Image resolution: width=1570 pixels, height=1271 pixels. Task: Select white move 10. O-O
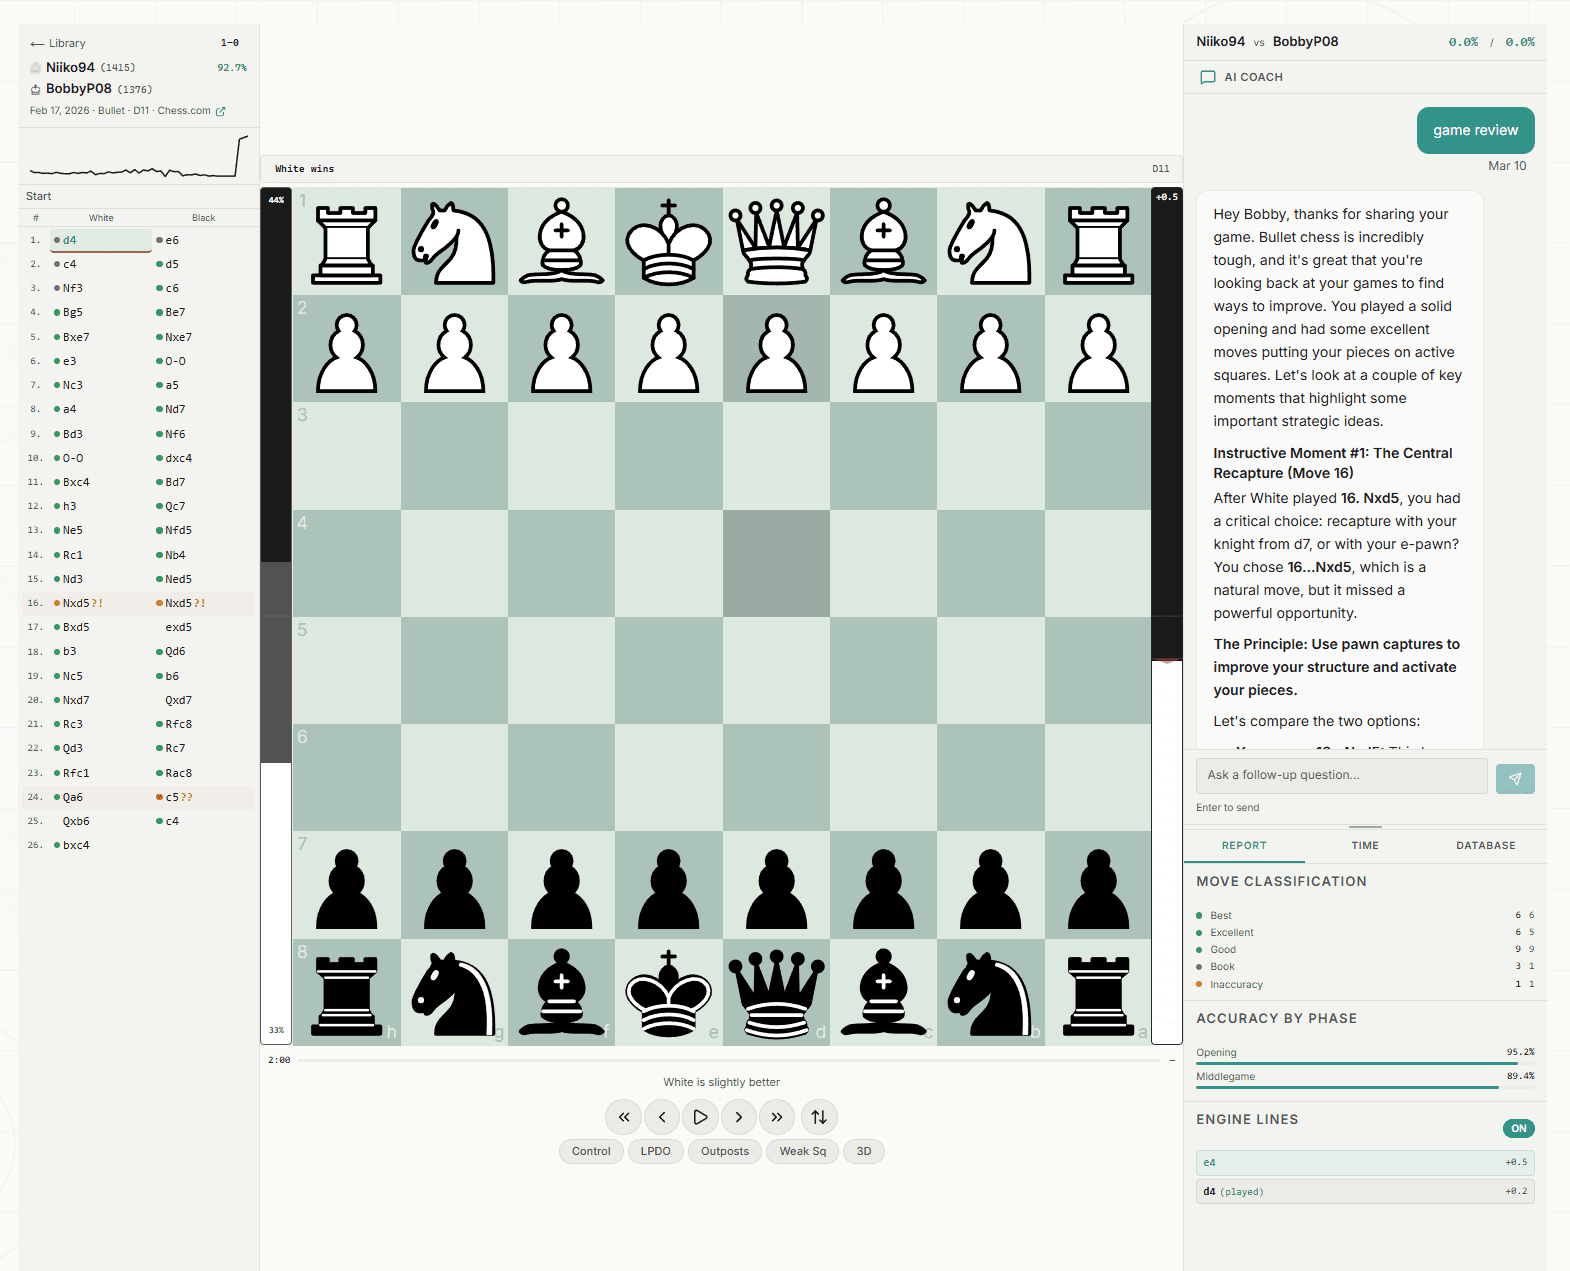[100, 458]
